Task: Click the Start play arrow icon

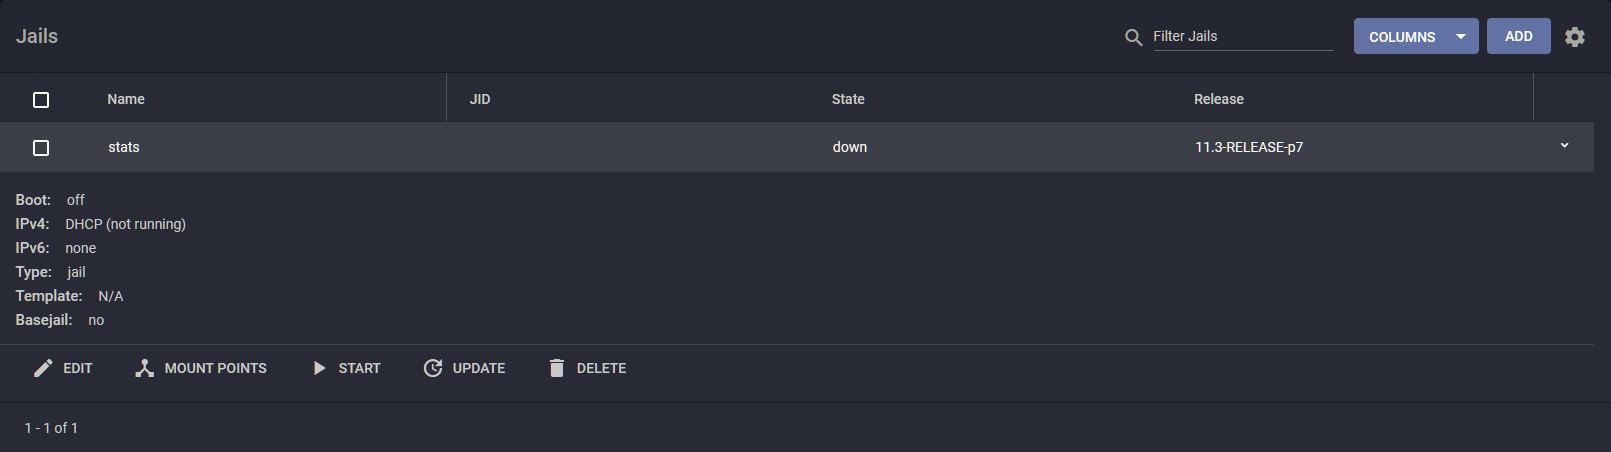Action: point(319,368)
